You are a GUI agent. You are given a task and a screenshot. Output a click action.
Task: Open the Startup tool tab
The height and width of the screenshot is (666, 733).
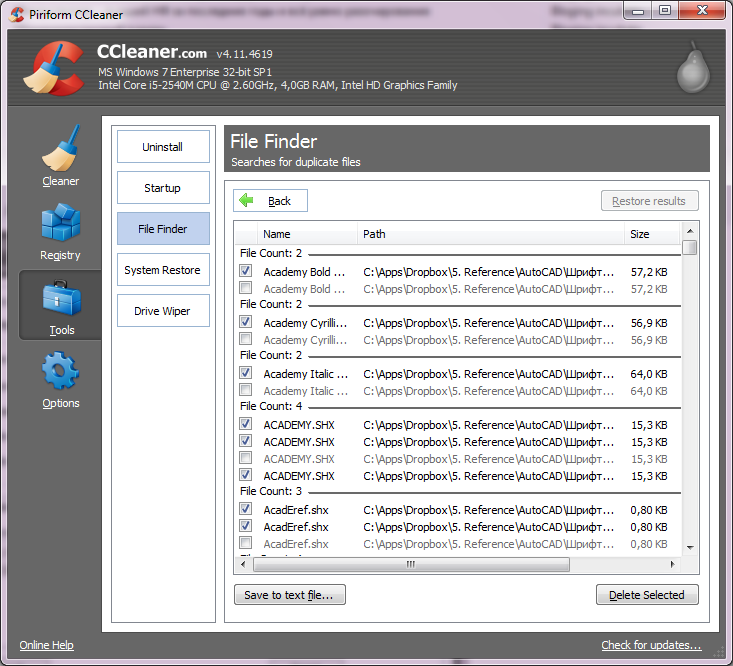163,188
